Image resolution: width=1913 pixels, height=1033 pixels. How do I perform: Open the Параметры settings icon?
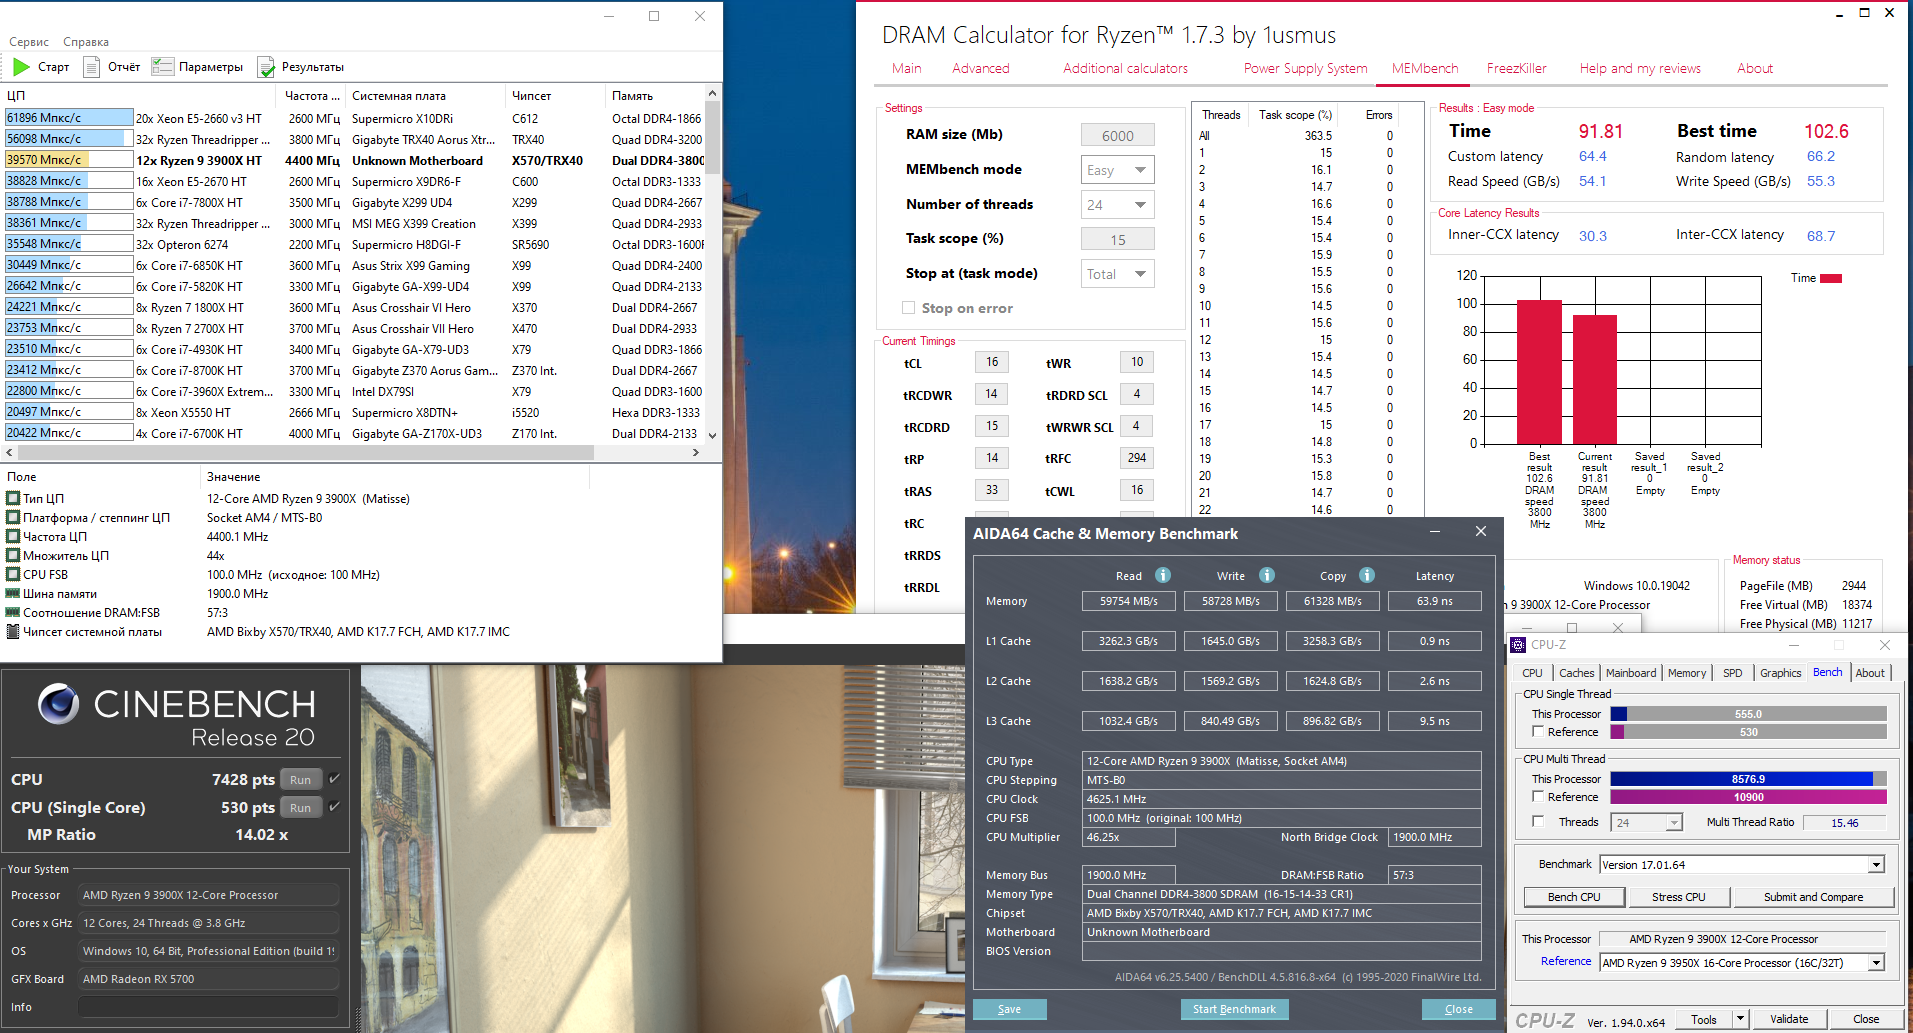tap(162, 67)
